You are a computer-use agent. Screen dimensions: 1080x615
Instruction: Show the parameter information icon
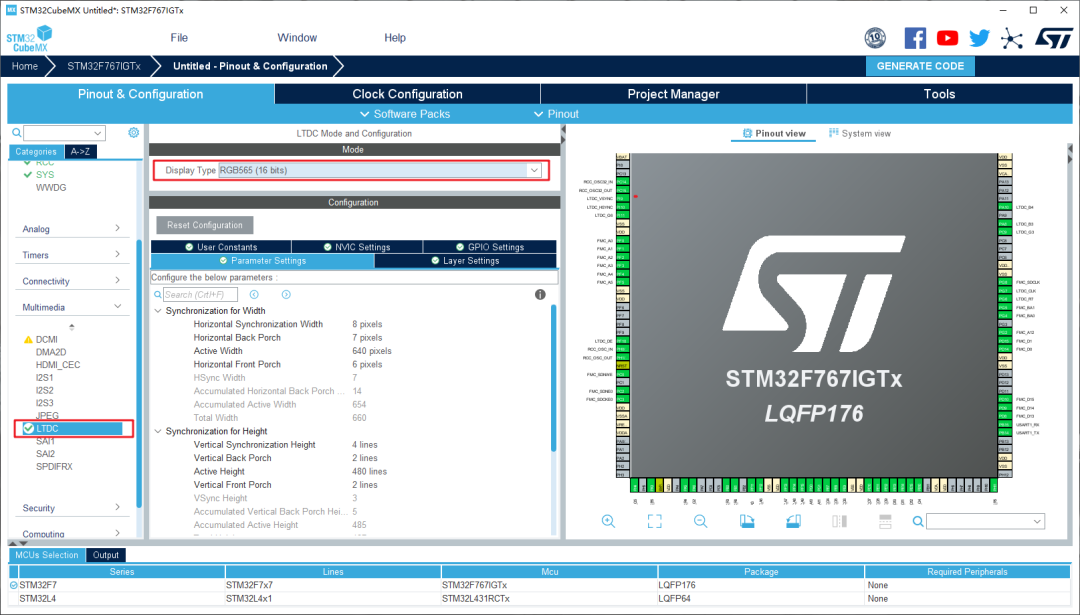point(540,295)
